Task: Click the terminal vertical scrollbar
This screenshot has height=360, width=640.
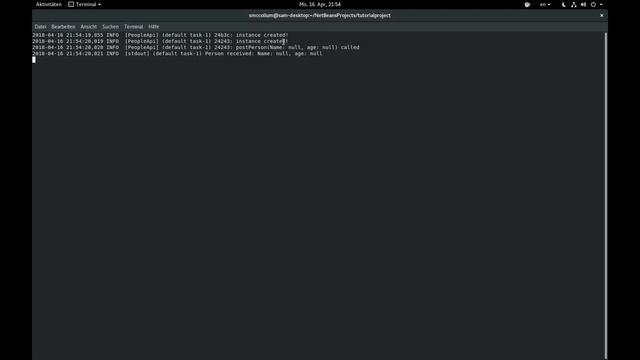Action: click(x=606, y=196)
